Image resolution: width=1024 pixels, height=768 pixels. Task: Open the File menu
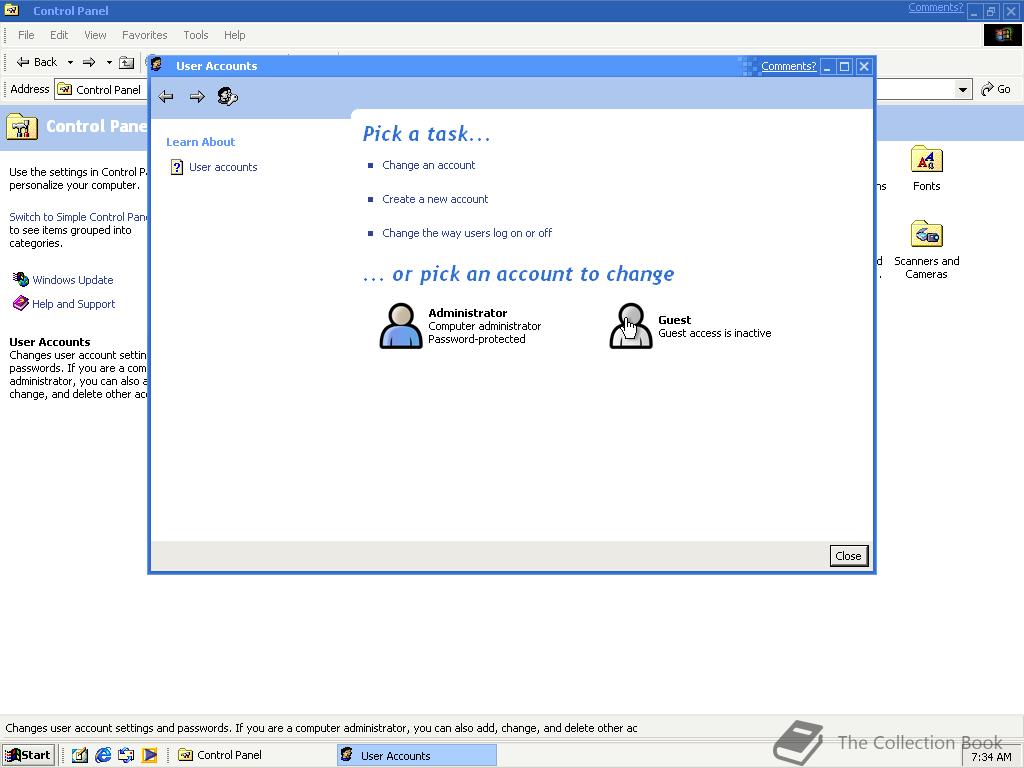point(26,35)
